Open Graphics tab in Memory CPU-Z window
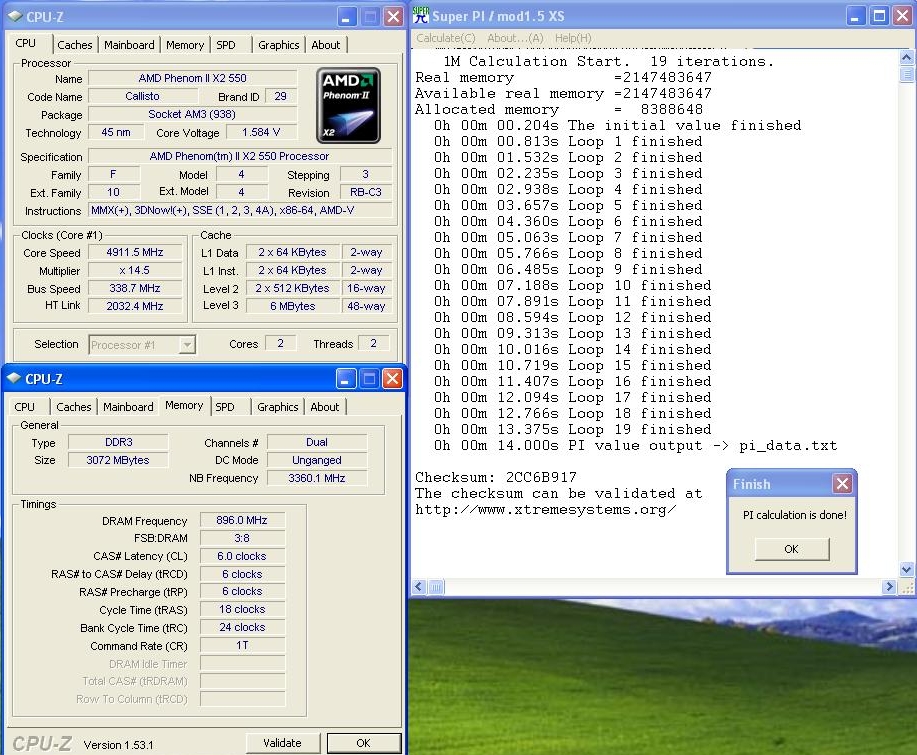The width and height of the screenshot is (917, 755). (277, 407)
